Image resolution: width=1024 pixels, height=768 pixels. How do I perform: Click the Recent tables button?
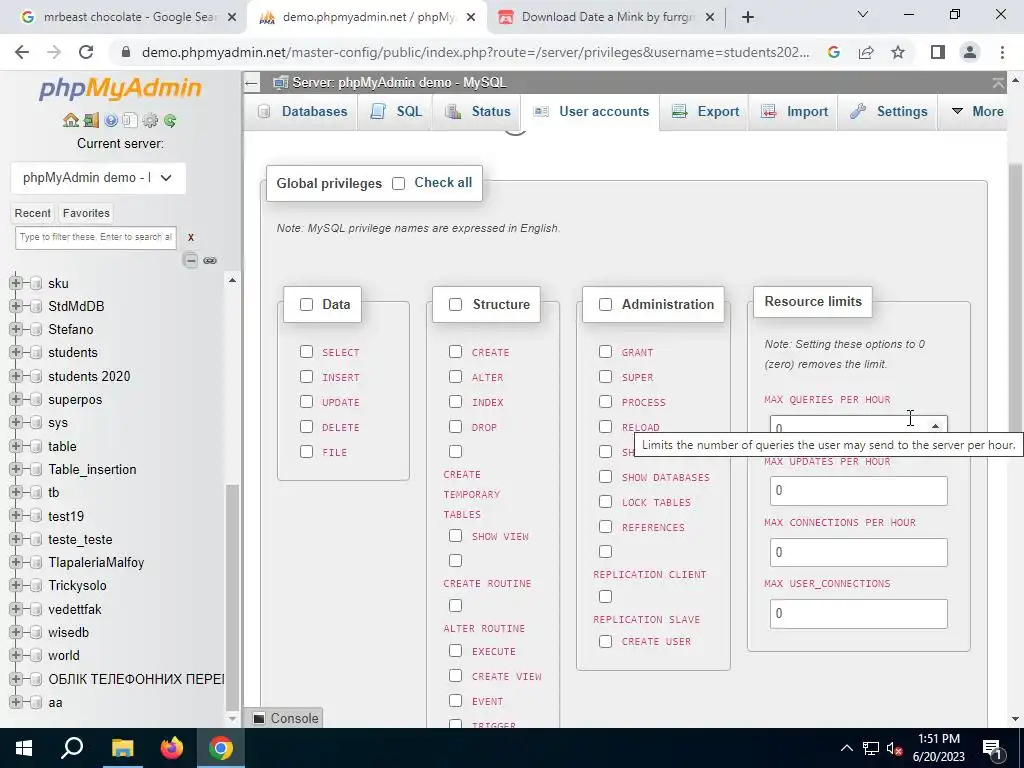point(33,213)
